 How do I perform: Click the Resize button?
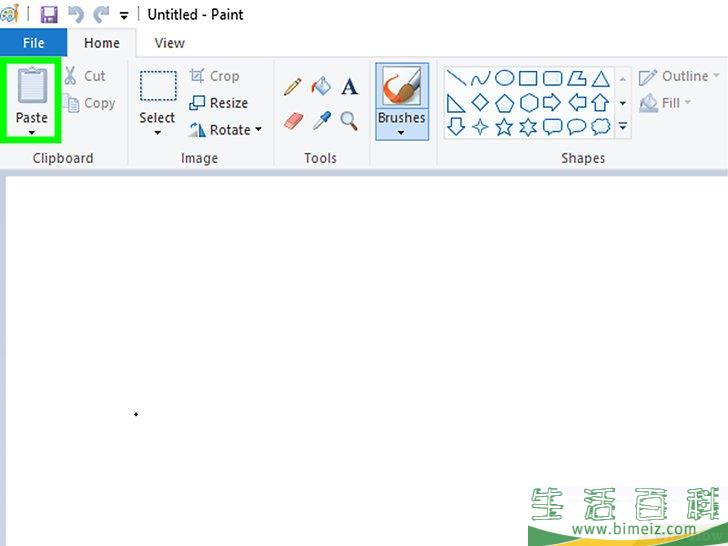tap(219, 103)
